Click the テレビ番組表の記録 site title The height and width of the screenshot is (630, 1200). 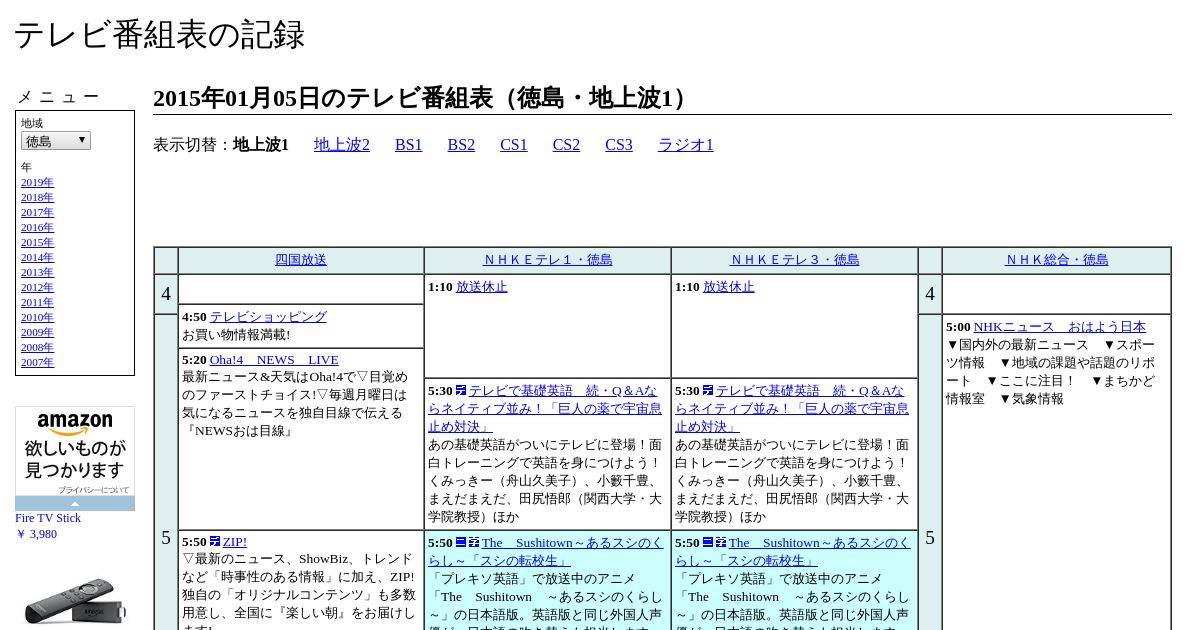tap(159, 35)
